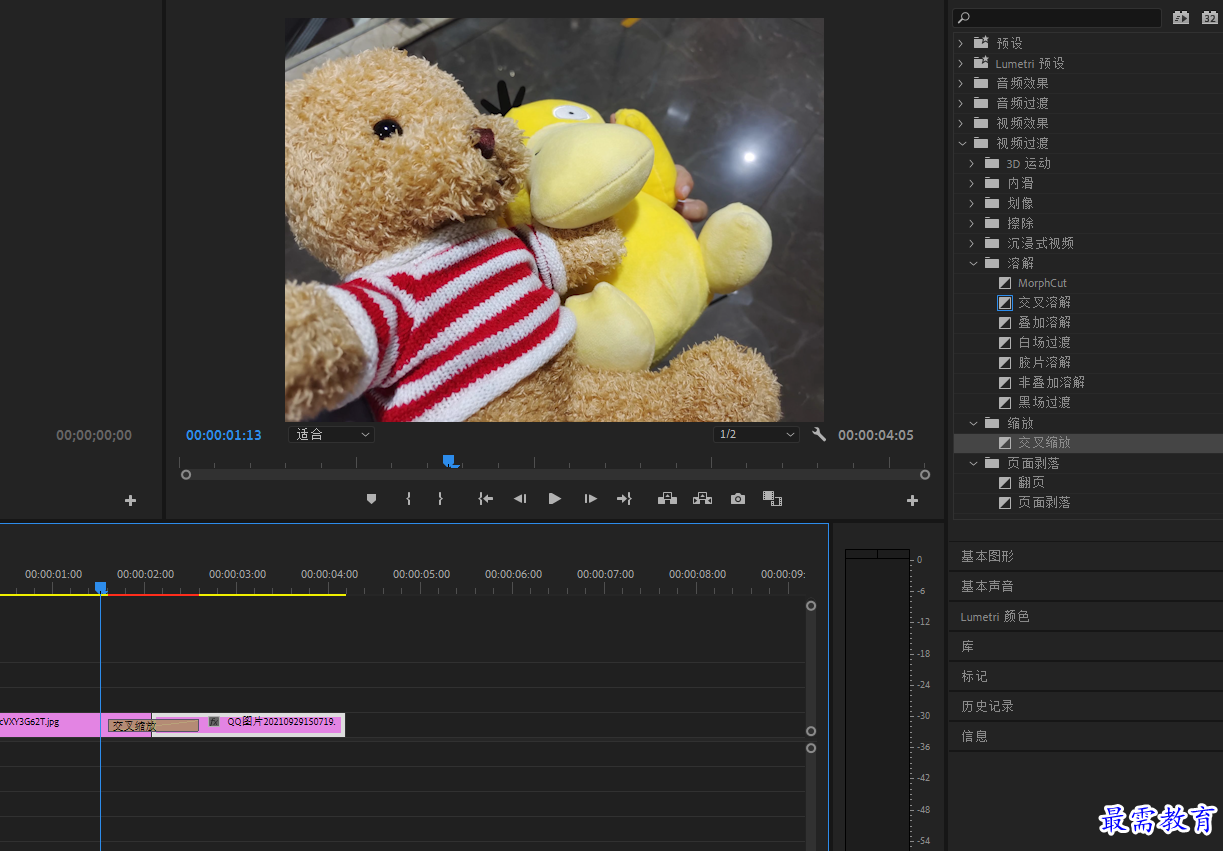Viewport: 1223px width, 851px height.
Task: Step back one frame
Action: coord(520,498)
